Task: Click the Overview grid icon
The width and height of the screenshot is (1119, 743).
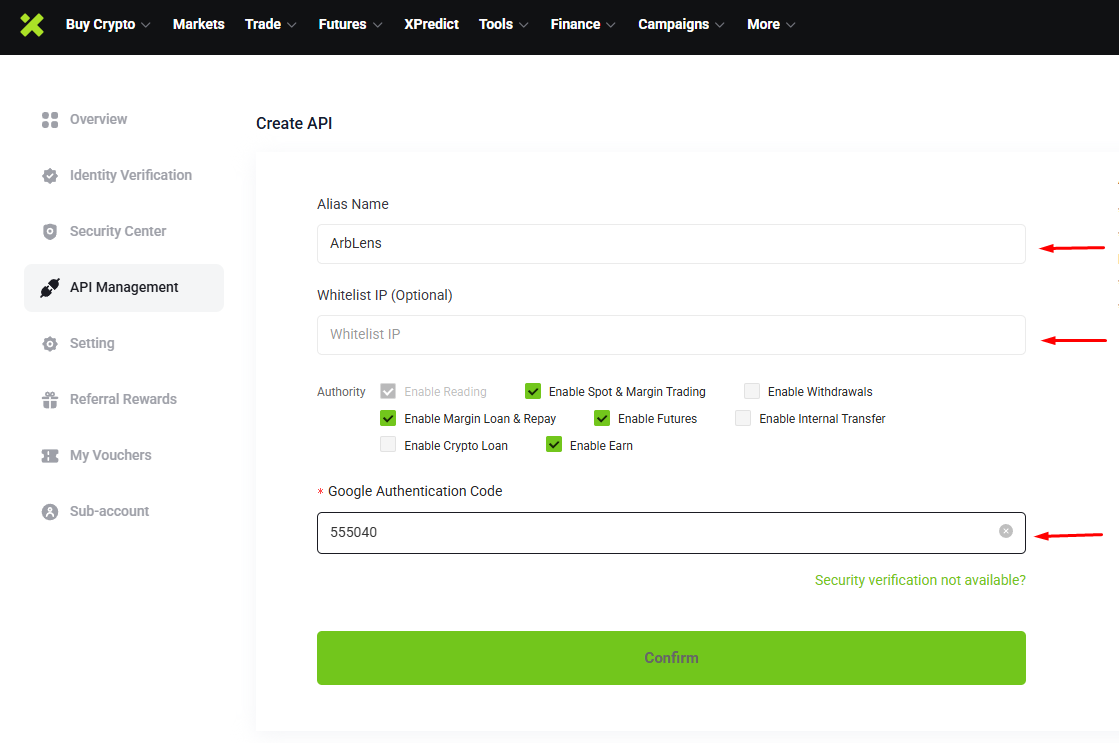Action: pos(50,120)
